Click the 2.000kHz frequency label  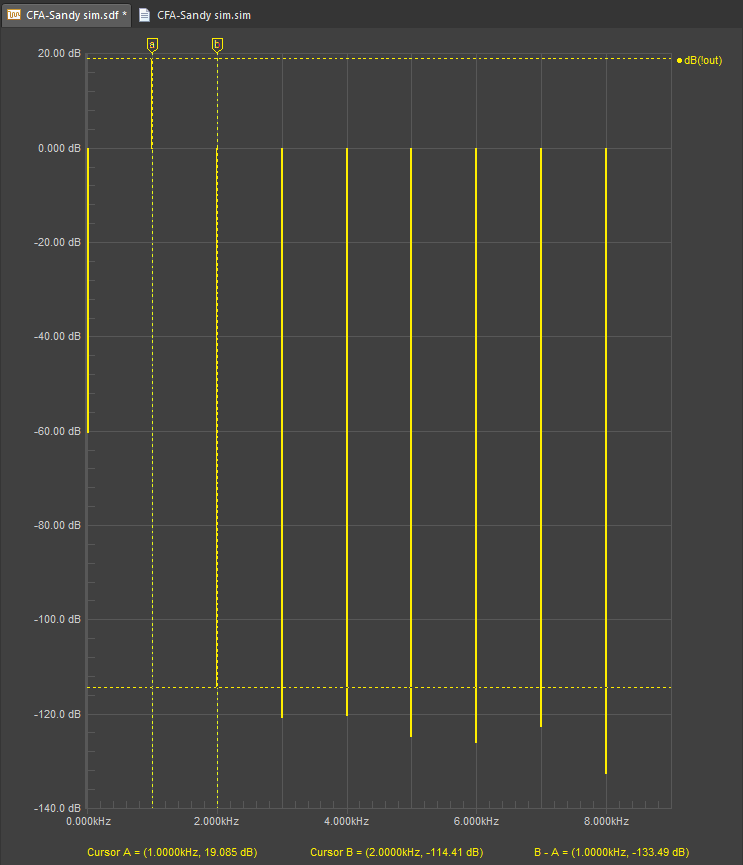pyautogui.click(x=216, y=821)
